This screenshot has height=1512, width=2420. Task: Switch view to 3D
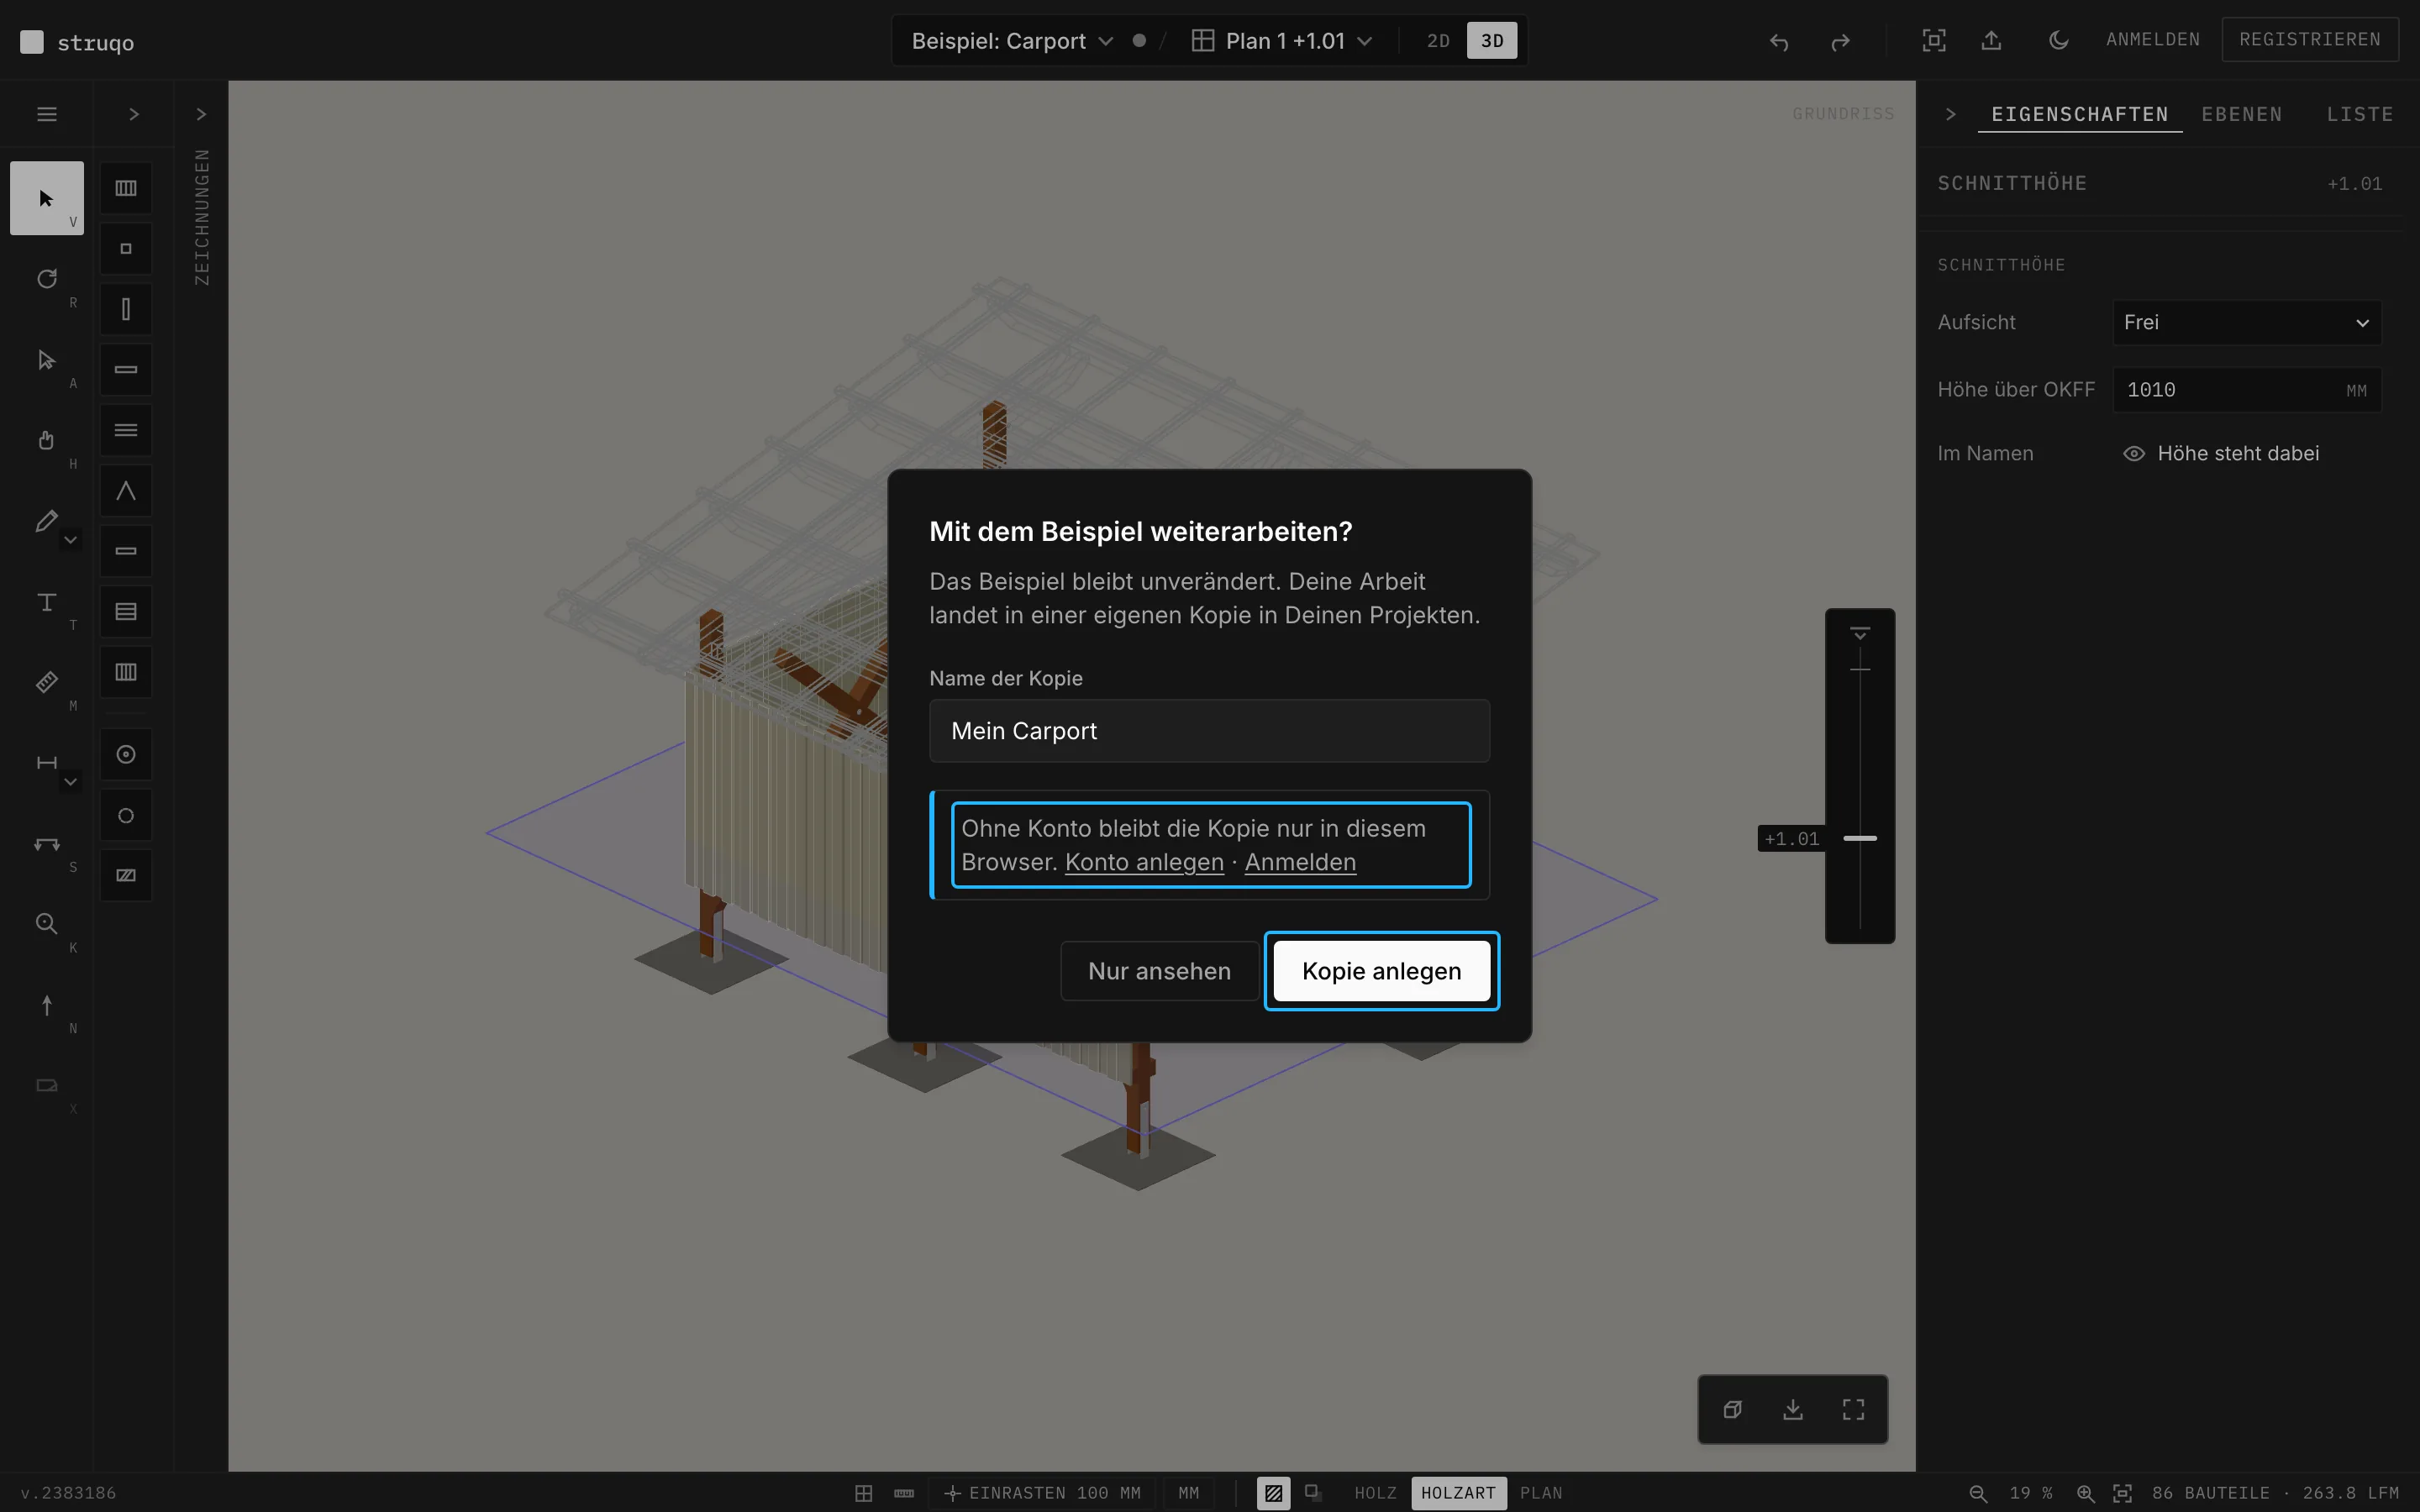pos(1491,41)
